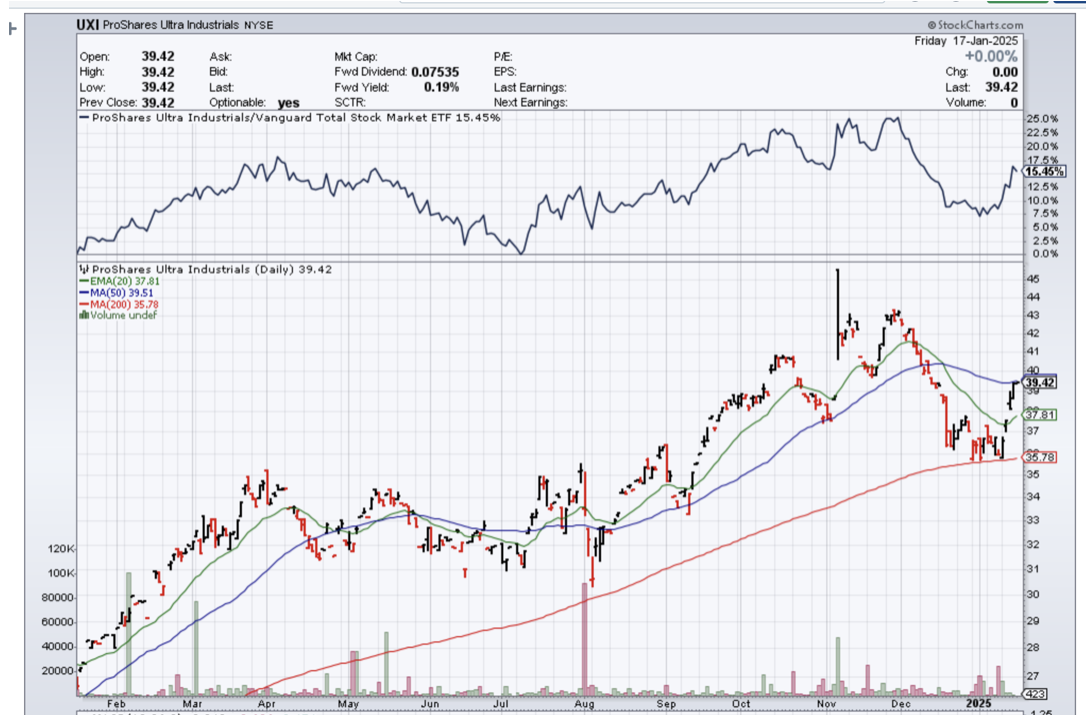Click the blue MA(50) legend line marker
1086x722 pixels.
[84, 293]
